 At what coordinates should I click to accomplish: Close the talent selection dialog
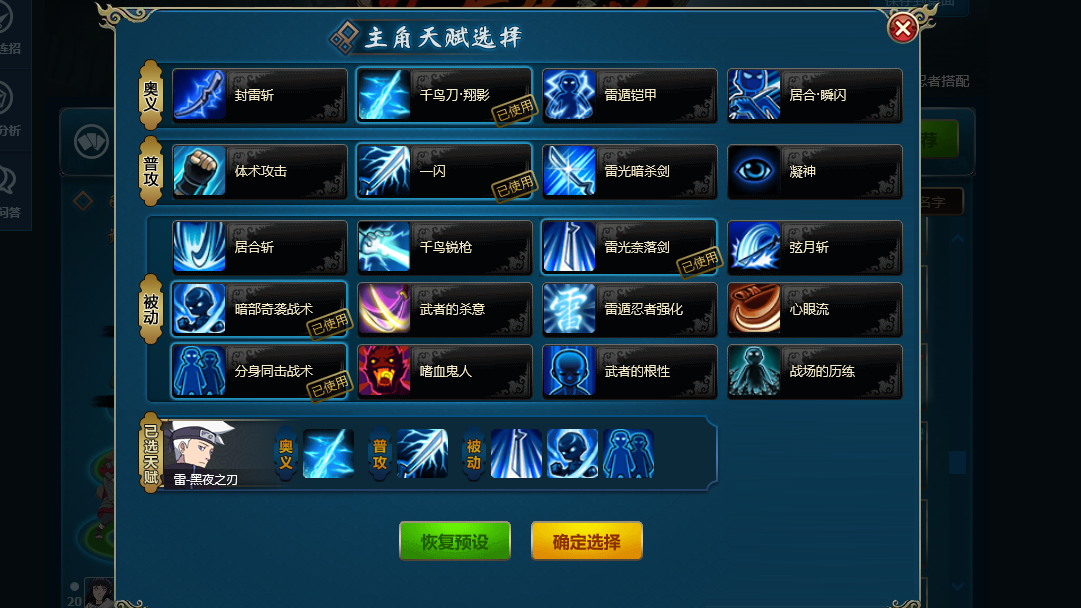click(x=902, y=28)
